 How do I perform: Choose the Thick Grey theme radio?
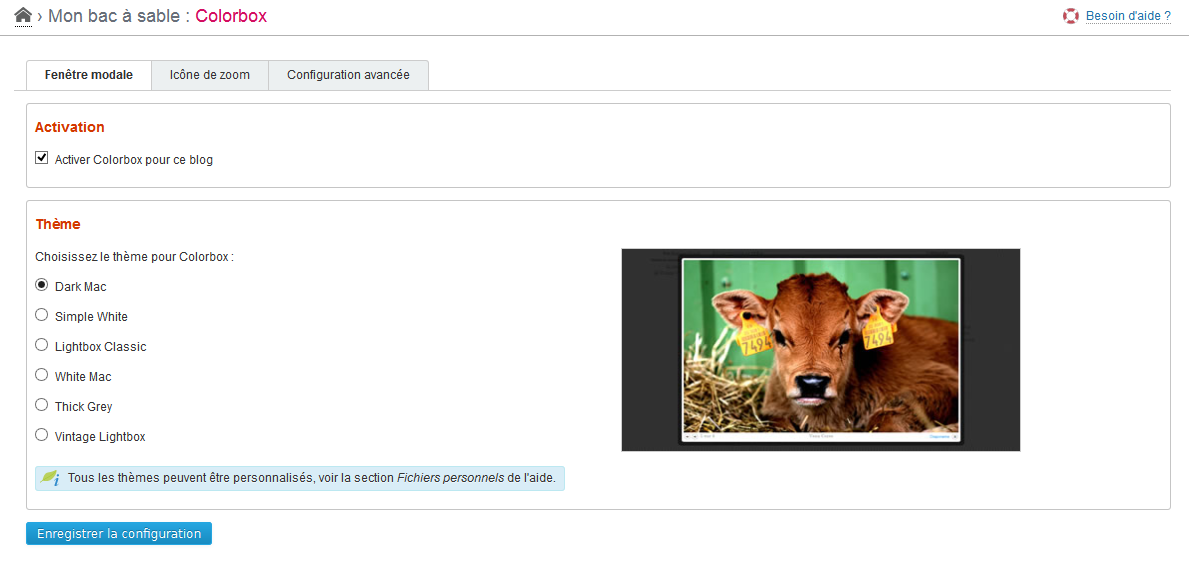click(42, 405)
